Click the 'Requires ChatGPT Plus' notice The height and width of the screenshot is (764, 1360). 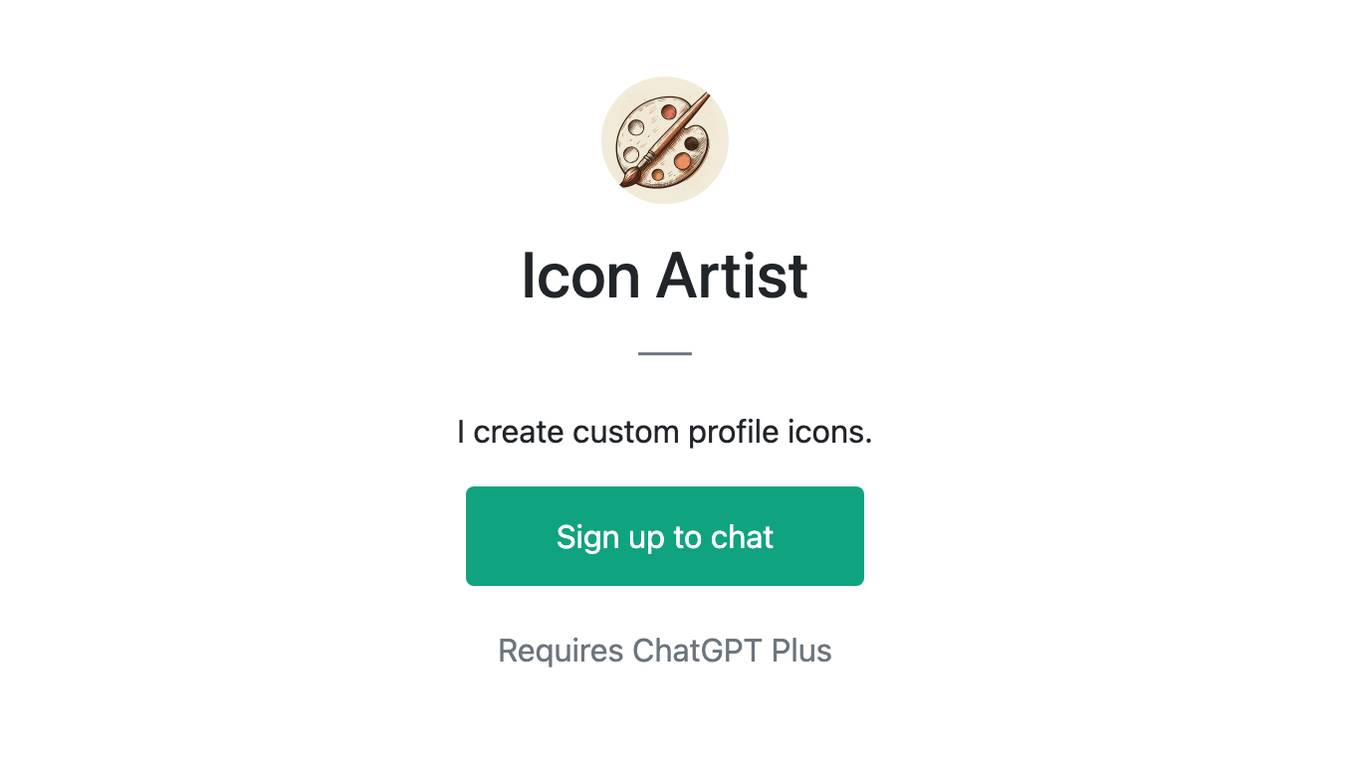tap(665, 650)
